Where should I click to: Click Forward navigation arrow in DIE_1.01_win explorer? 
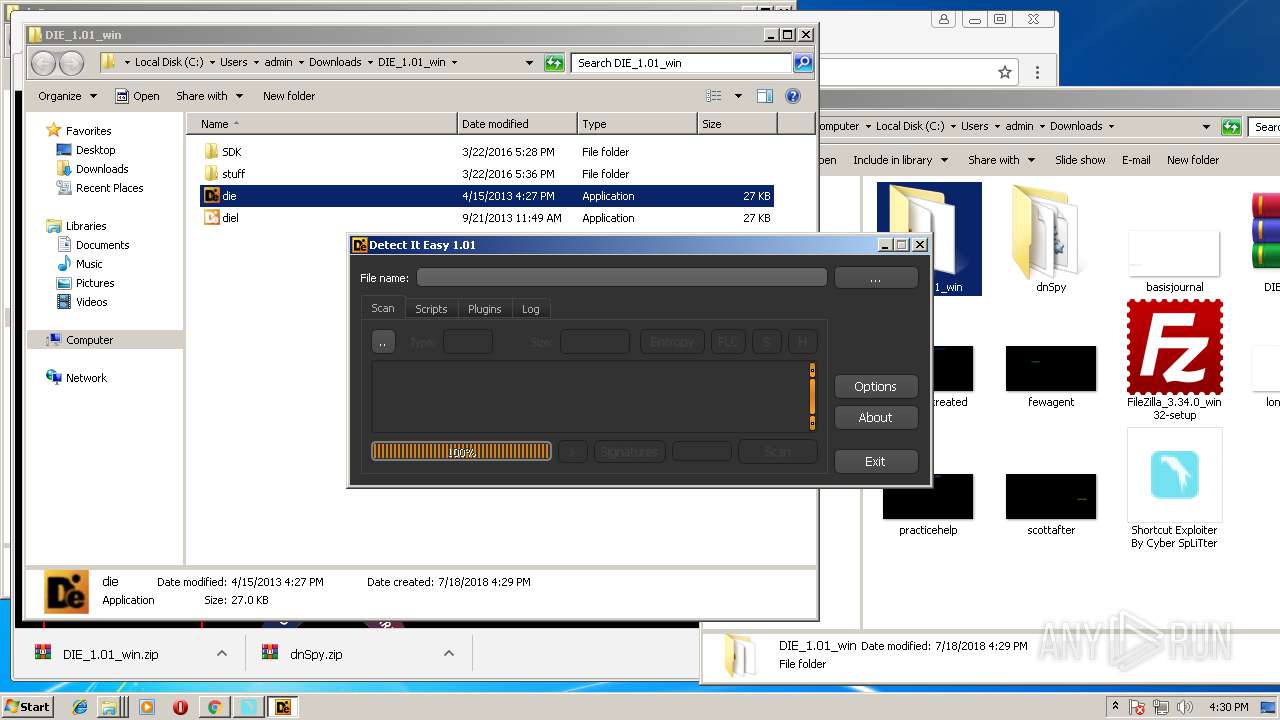pyautogui.click(x=71, y=63)
